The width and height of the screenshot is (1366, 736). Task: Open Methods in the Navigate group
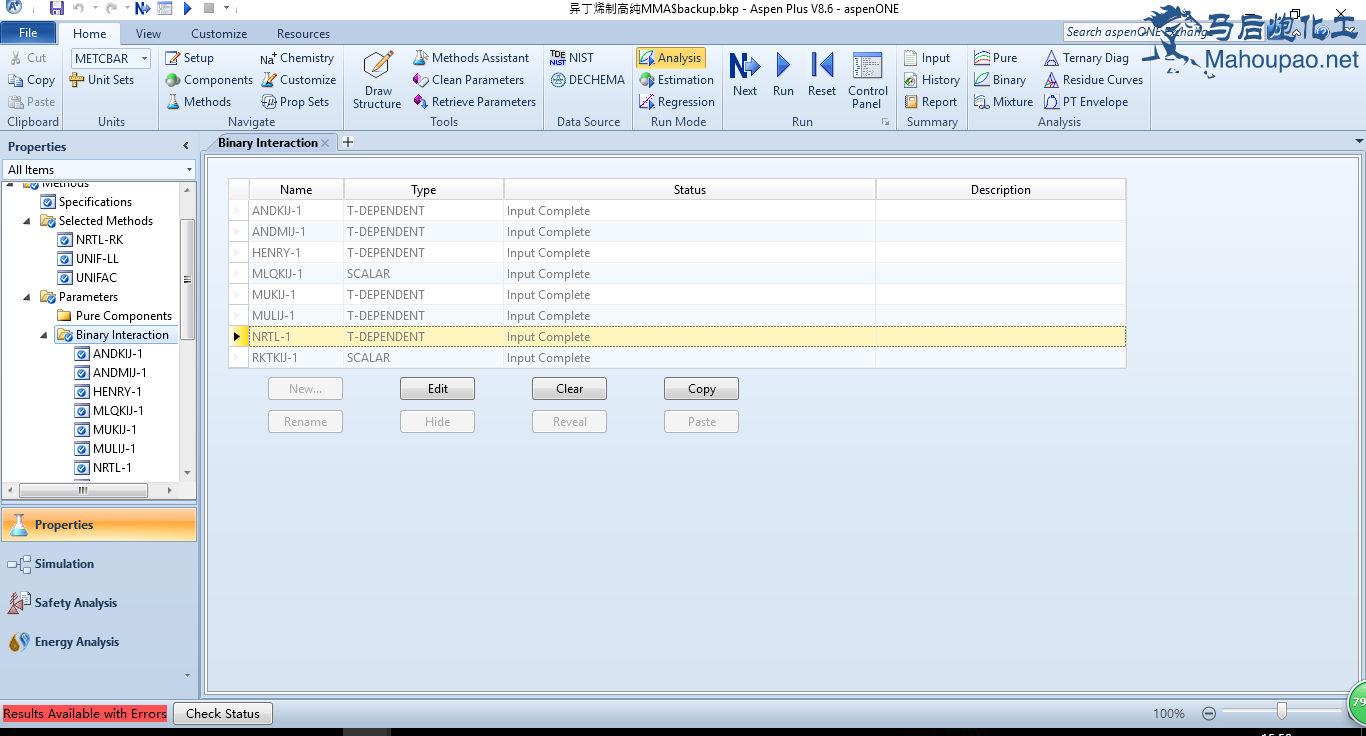coord(198,102)
